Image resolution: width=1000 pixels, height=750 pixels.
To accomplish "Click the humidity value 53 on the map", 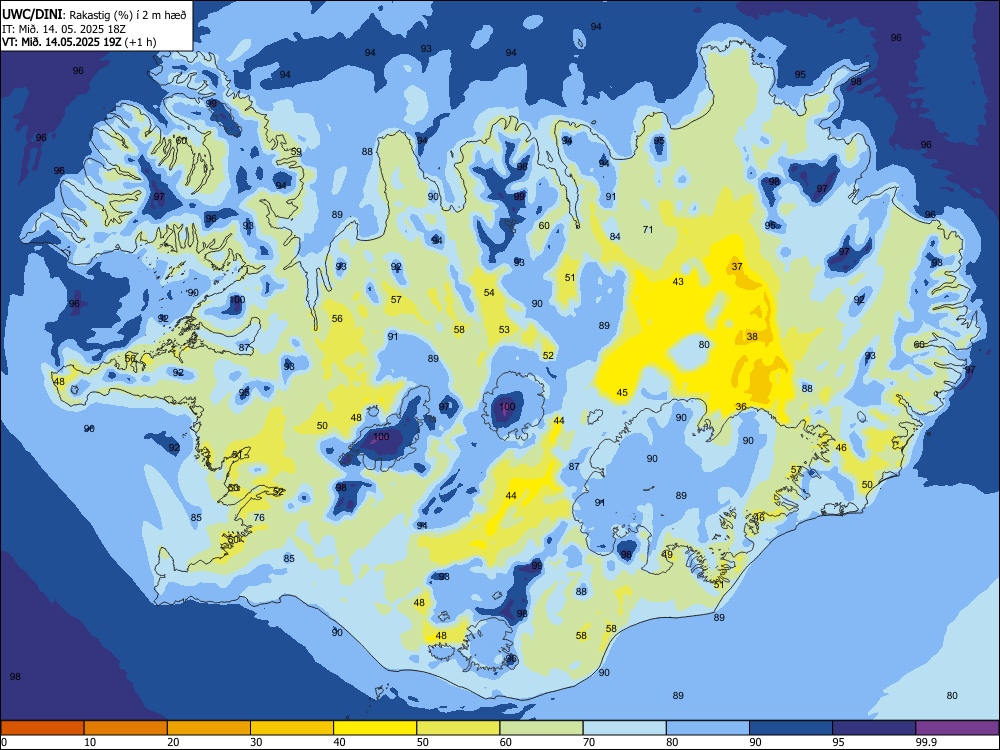I will coord(504,330).
